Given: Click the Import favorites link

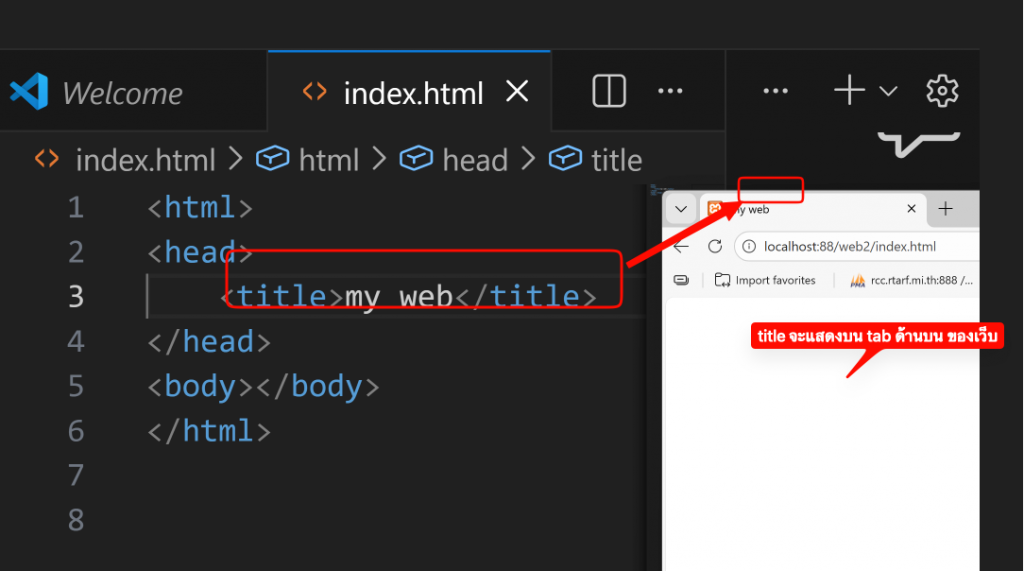Looking at the screenshot, I should click(774, 281).
